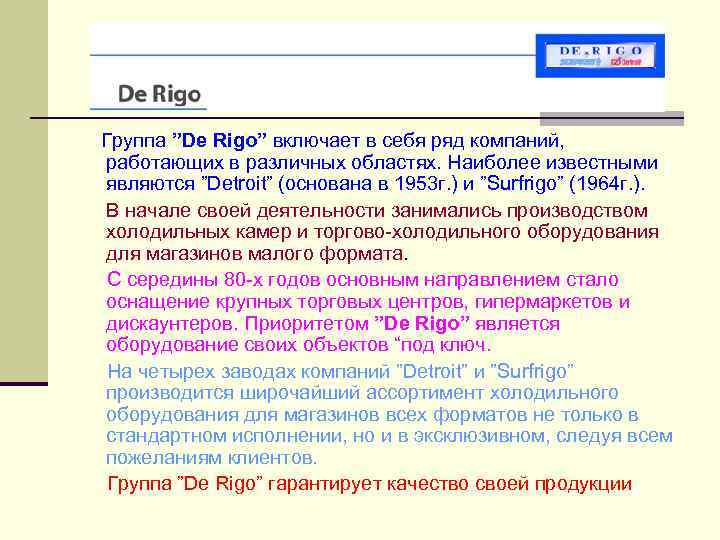Click the line "дискаунтеров. Приоритетом "De Rigo""
Viewport: 720px width, 540px height.
click(x=333, y=324)
